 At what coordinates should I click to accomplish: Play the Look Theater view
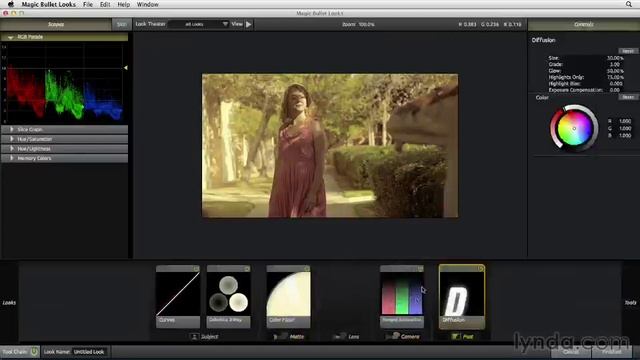249,24
